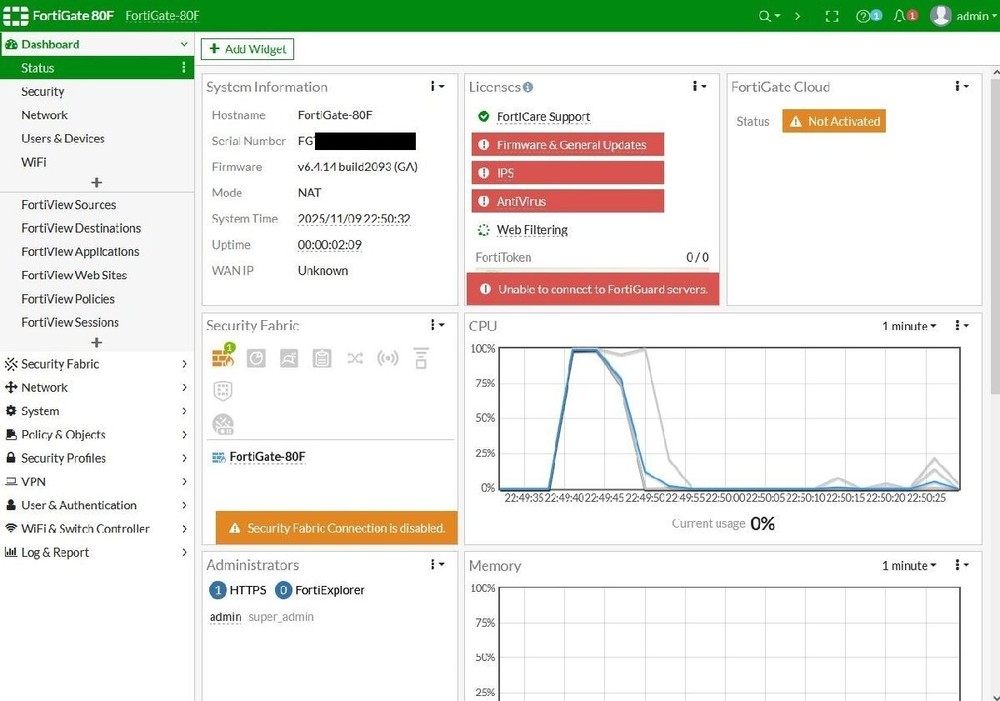The width and height of the screenshot is (1000, 701).
Task: Expand the Policy & Objects menu
Action: [x=97, y=434]
